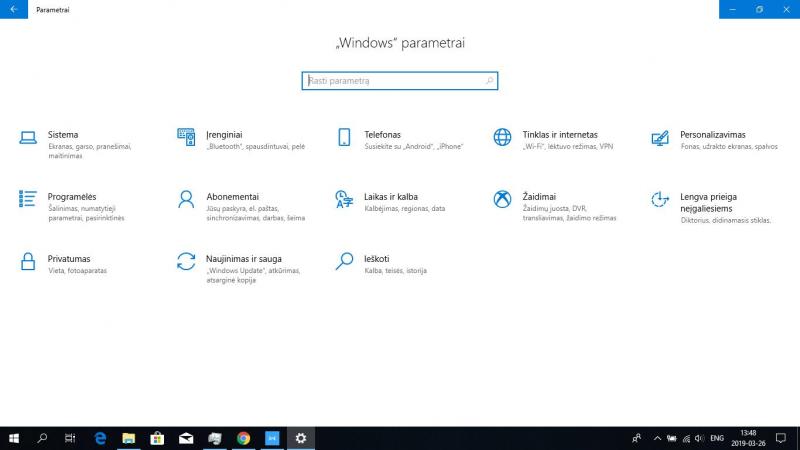Open the Lengva prieiga neįgaliesiems icon
This screenshot has height=450, width=800.
[660, 199]
